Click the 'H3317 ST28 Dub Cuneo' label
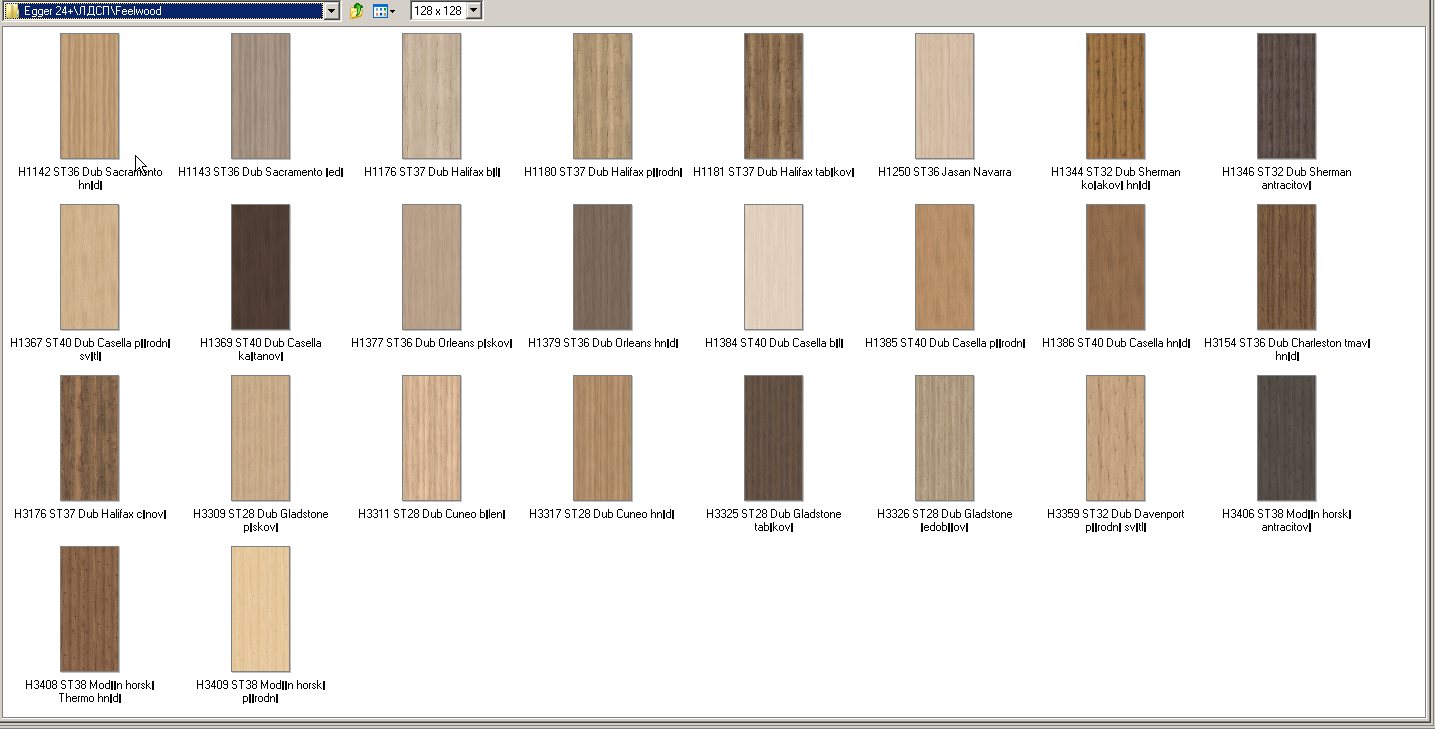 tap(603, 514)
